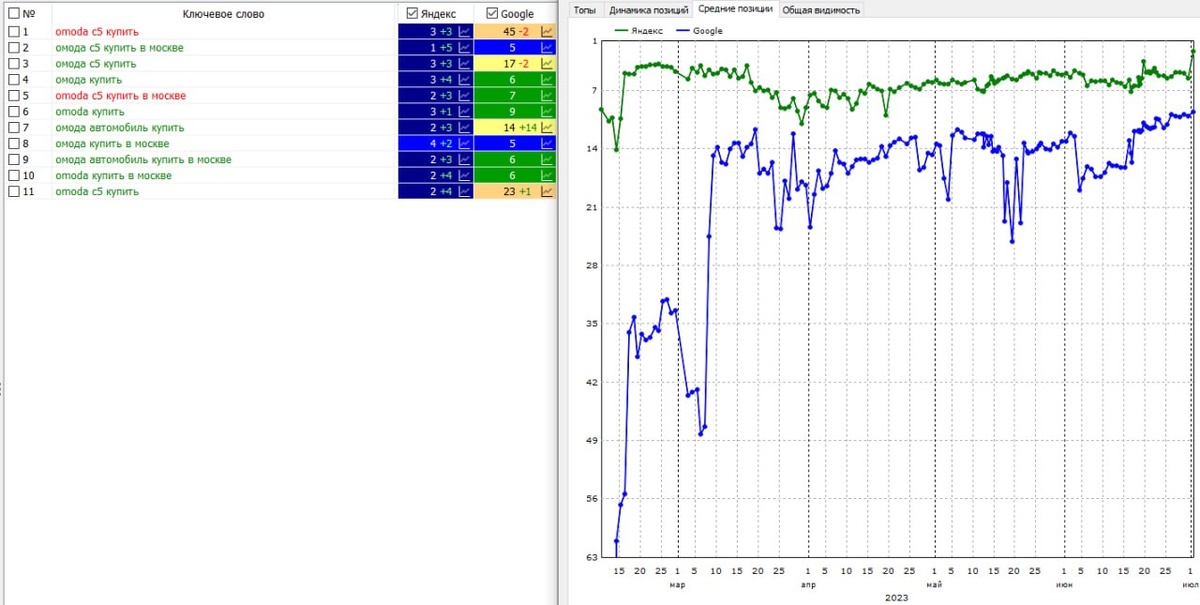
Task: Click Google chart icon beside position 17 -2
Action: pyautogui.click(x=547, y=64)
